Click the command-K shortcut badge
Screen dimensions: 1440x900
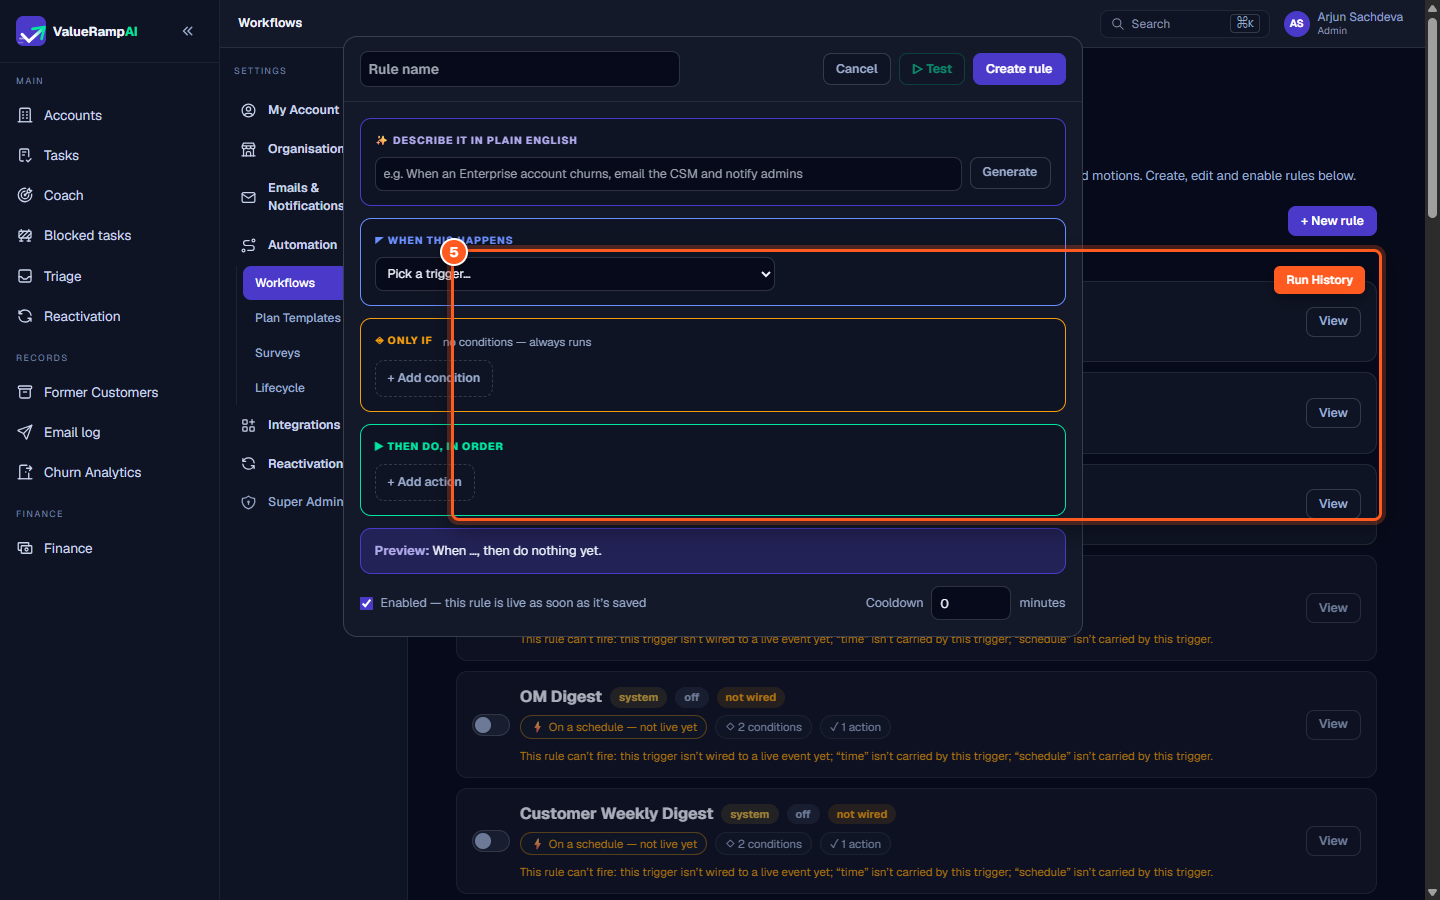[x=1245, y=23]
